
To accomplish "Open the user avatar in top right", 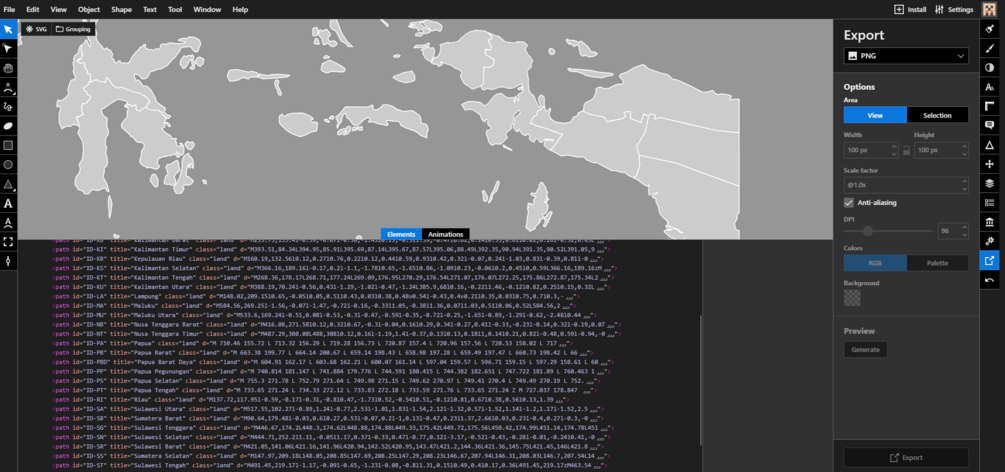I will 989,9.
